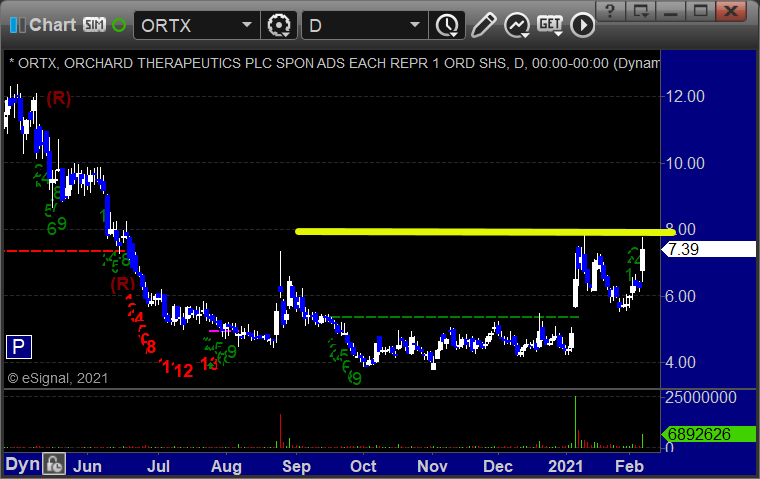This screenshot has height=479, width=760.
Task: Click the lower red (R) marker near July
Action: pyautogui.click(x=123, y=284)
